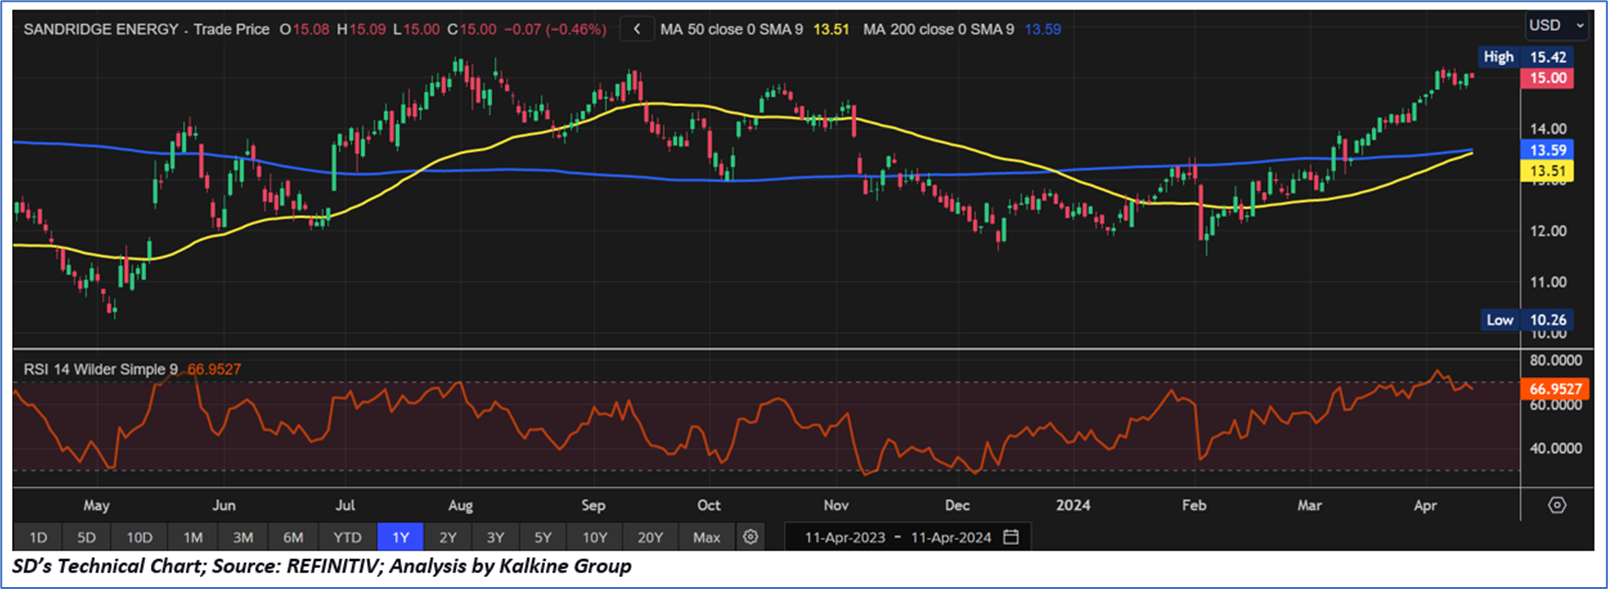Viewport: 1608px width, 589px height.
Task: Select the 1M time range
Action: pos(193,537)
